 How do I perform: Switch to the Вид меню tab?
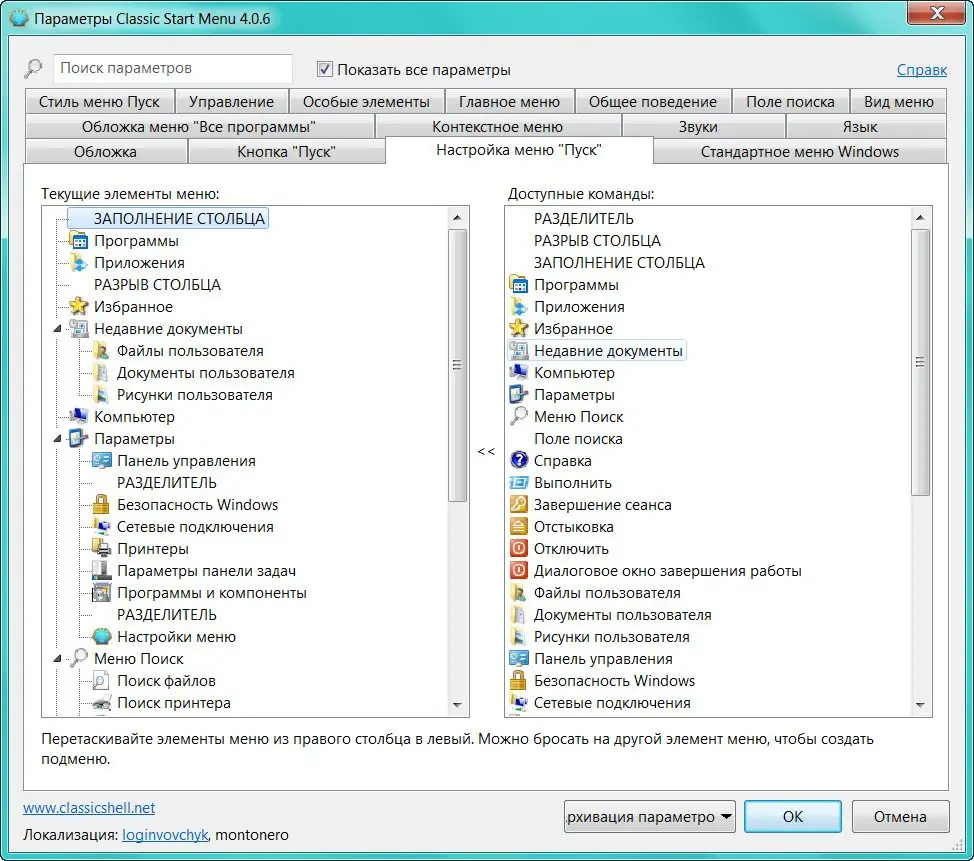[x=899, y=101]
